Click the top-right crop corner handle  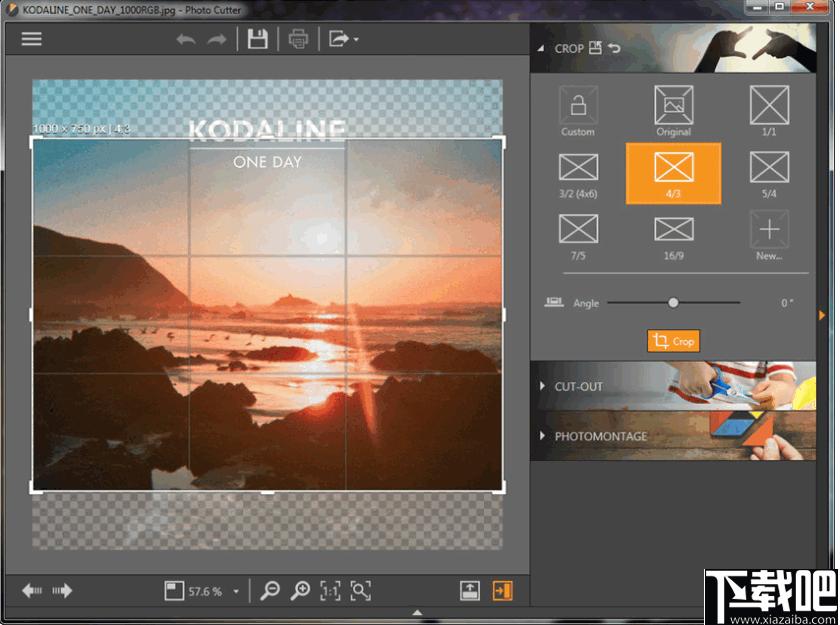coord(501,140)
